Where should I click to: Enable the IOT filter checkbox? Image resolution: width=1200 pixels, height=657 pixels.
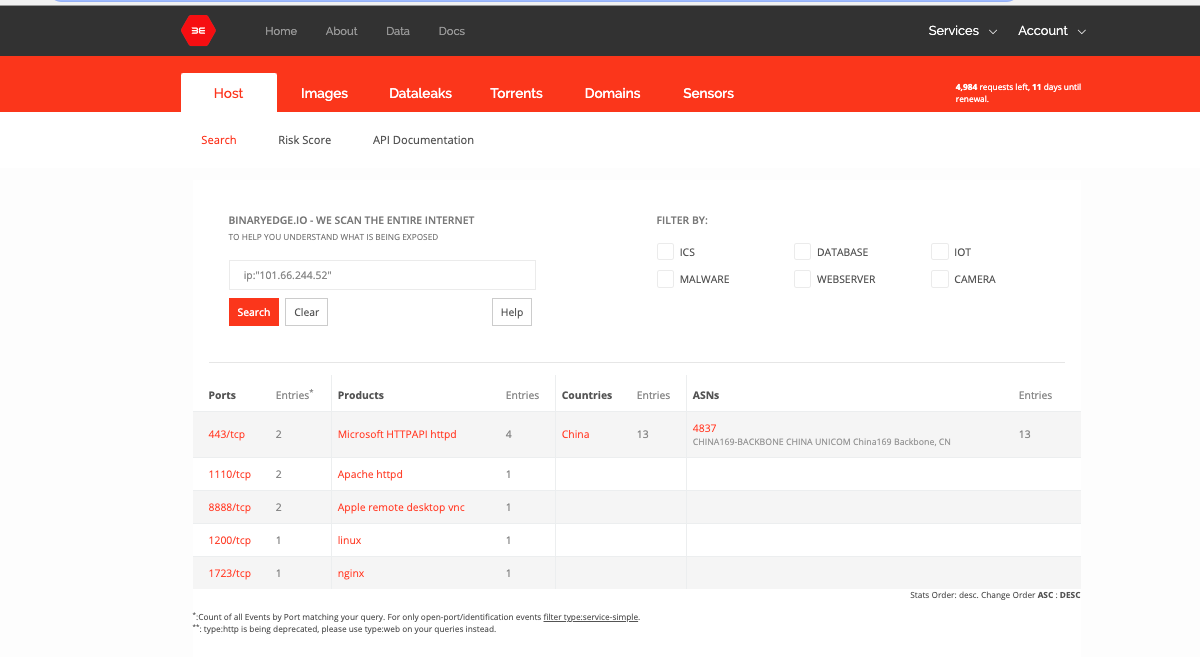click(939, 252)
